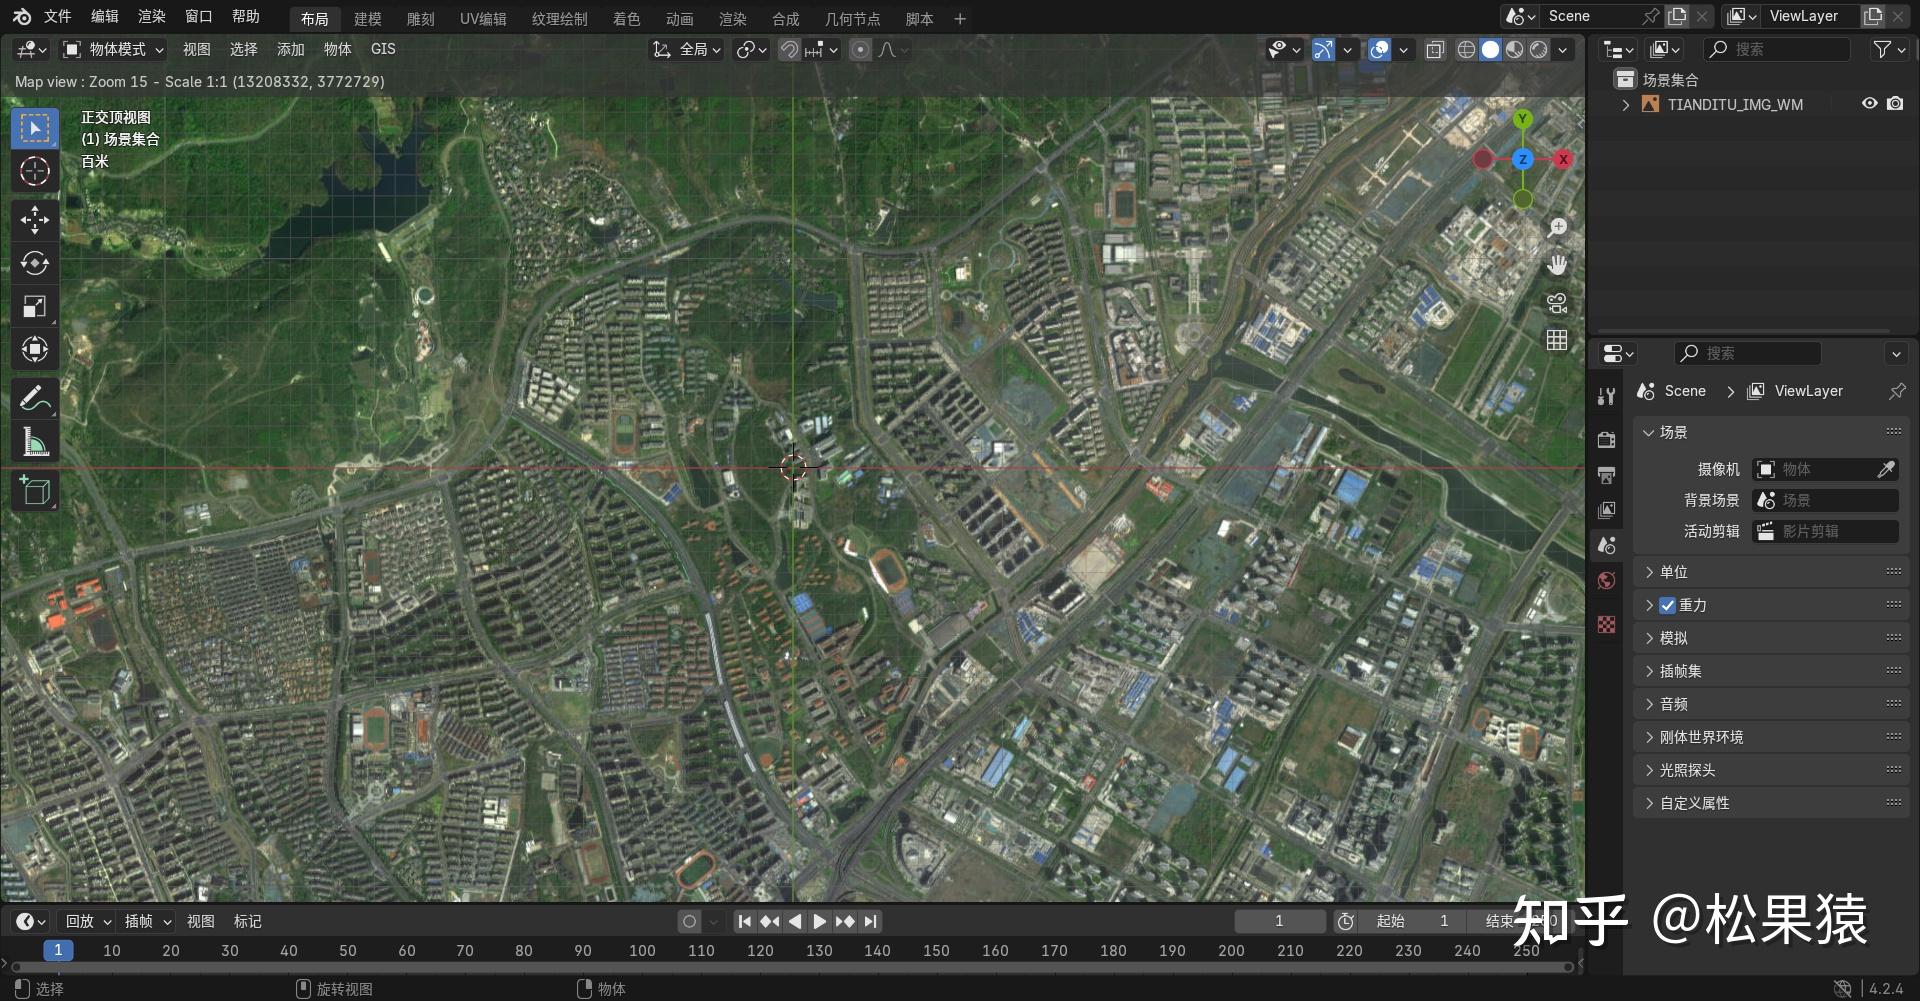
Task: Switch viewport to rendered shading mode
Action: pos(1537,49)
